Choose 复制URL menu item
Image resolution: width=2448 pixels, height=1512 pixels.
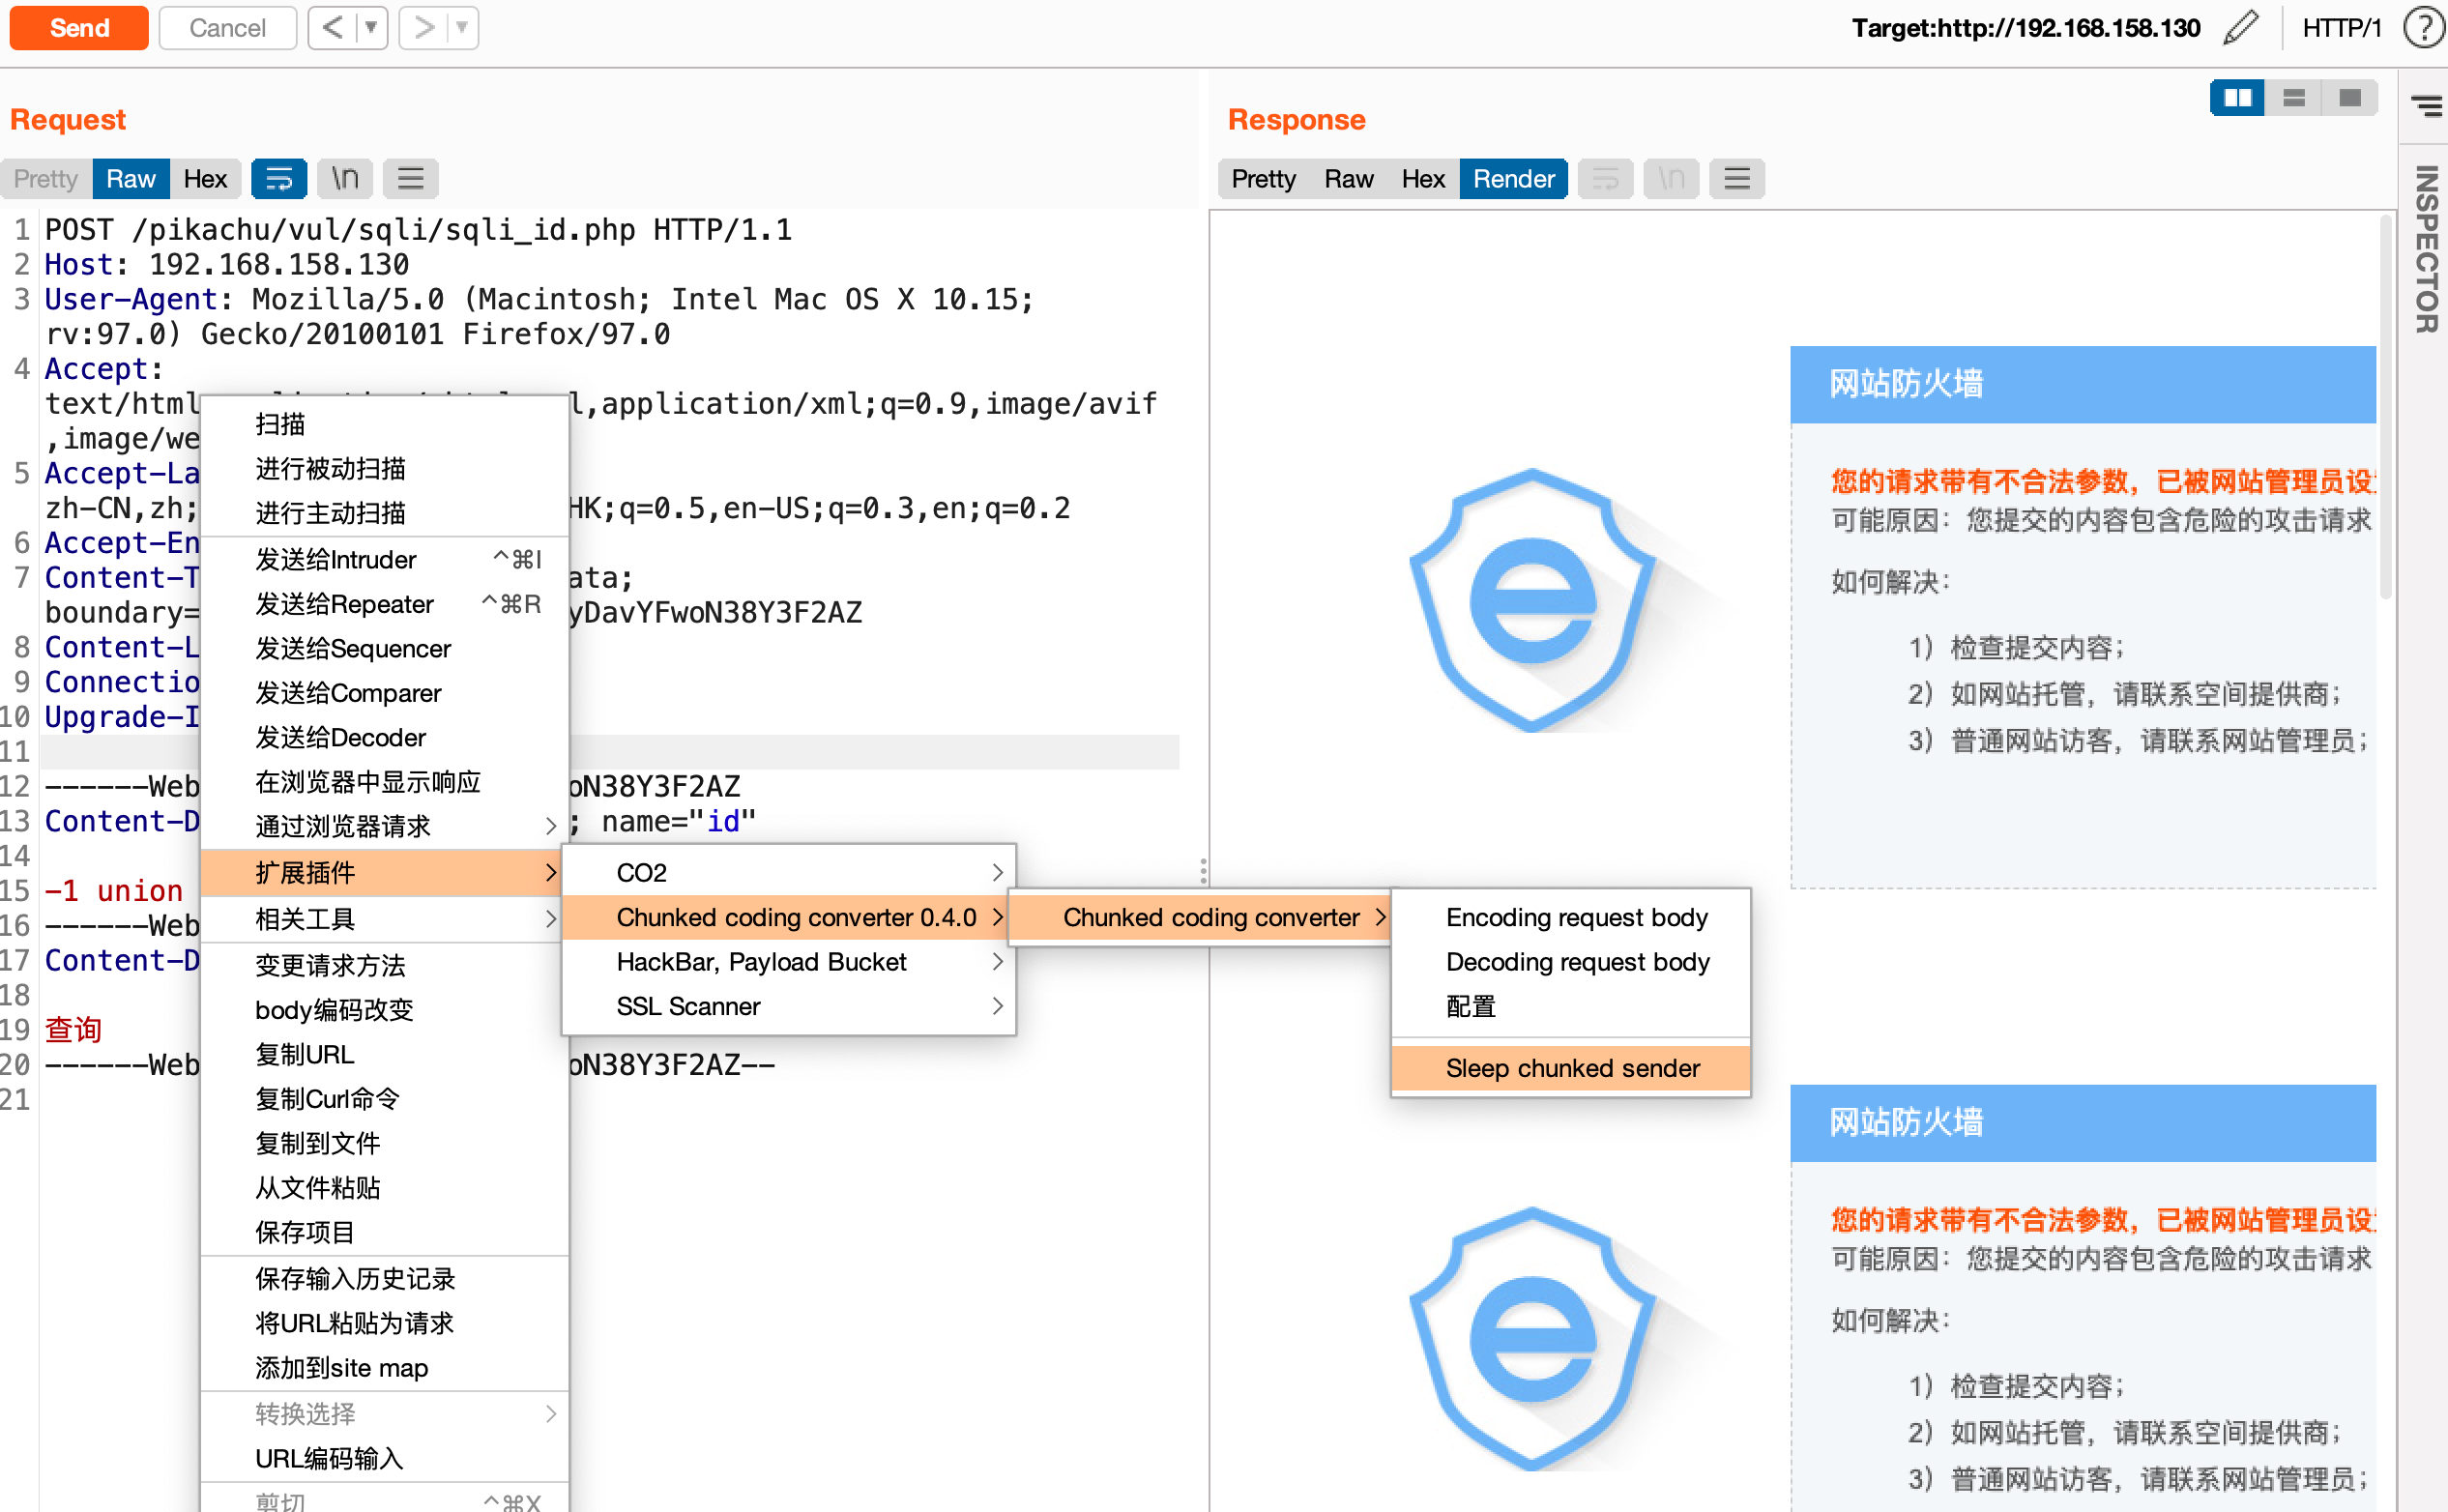pos(385,1055)
